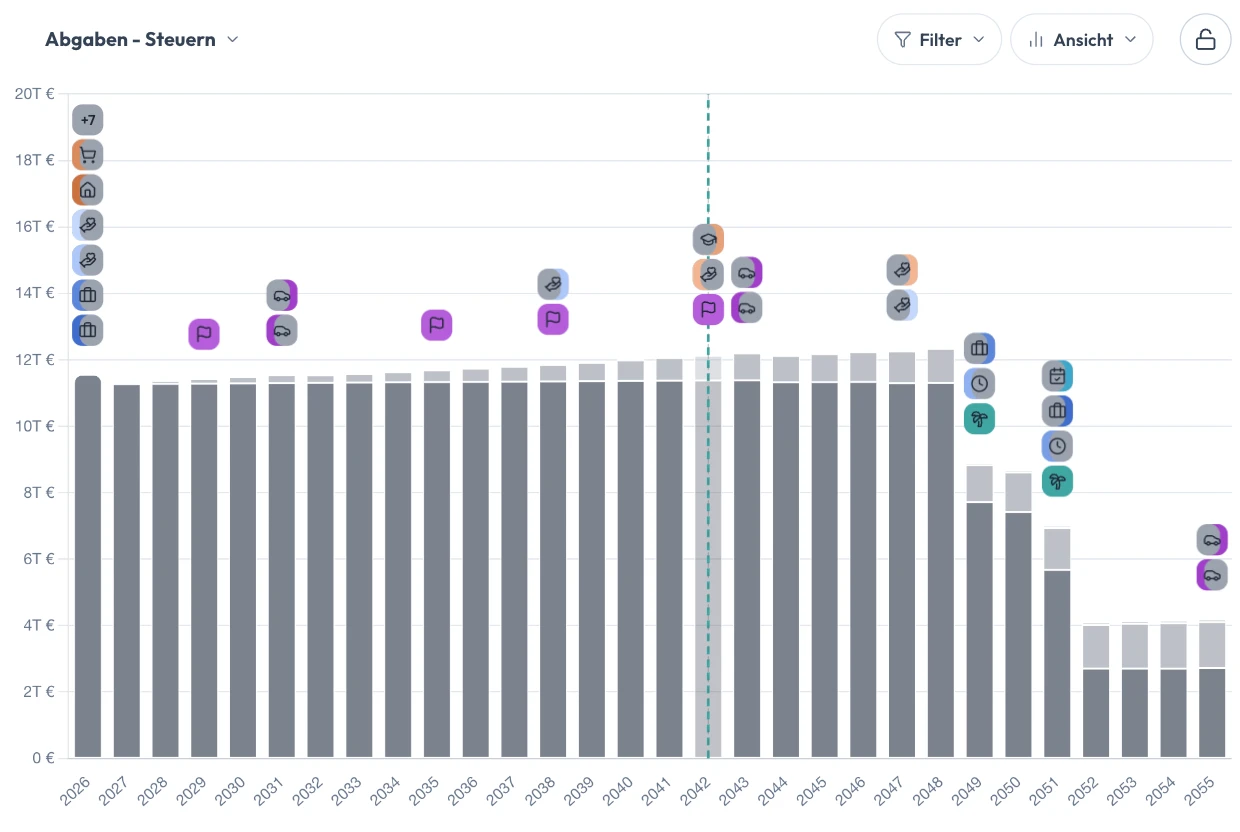The width and height of the screenshot is (1240, 832).
Task: Select the bar for year 2049
Action: (x=979, y=612)
